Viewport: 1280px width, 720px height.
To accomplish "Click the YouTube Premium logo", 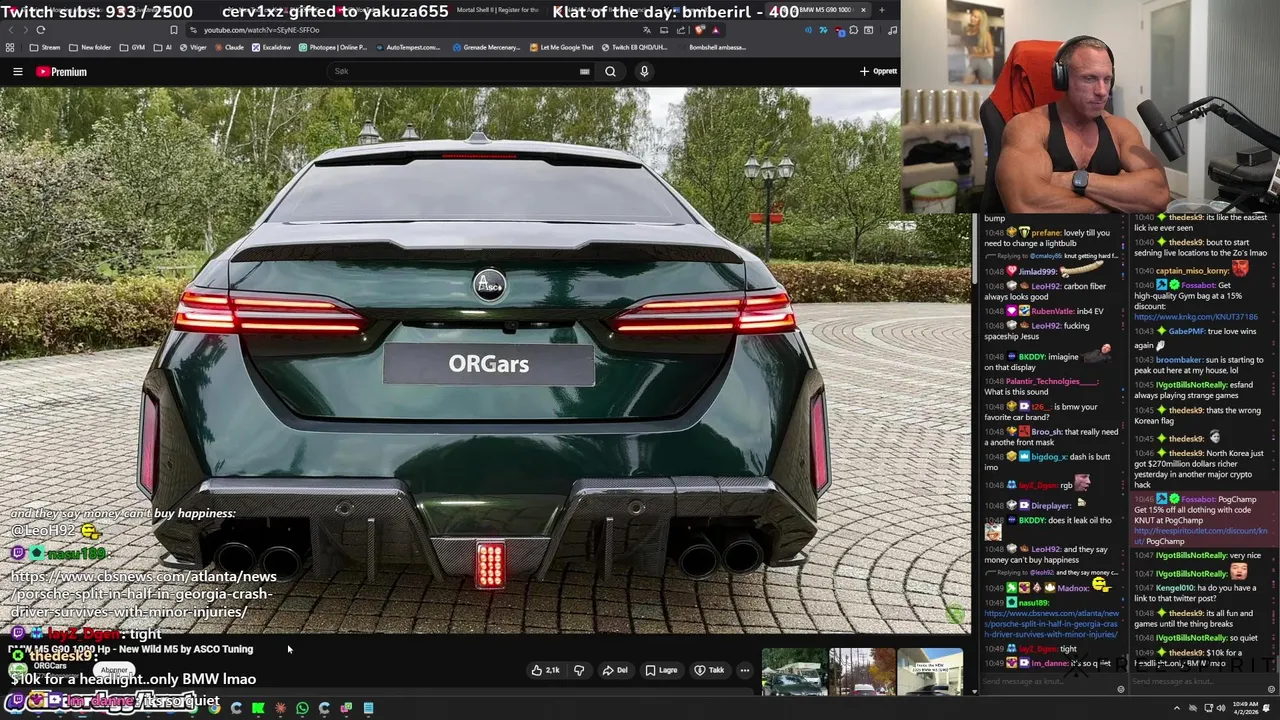I will 62,72.
